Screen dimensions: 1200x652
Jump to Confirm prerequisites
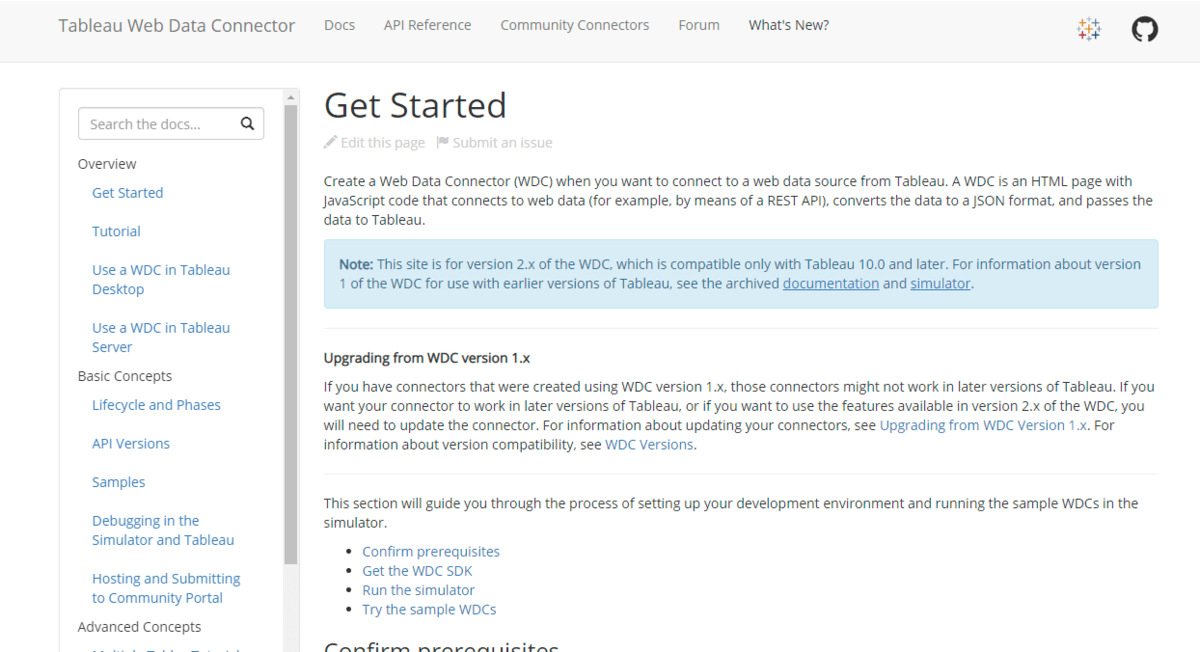tap(431, 552)
